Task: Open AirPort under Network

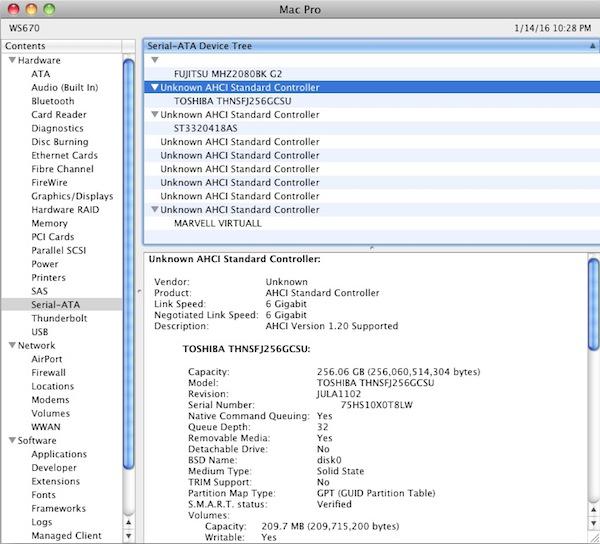Action: pos(47,359)
